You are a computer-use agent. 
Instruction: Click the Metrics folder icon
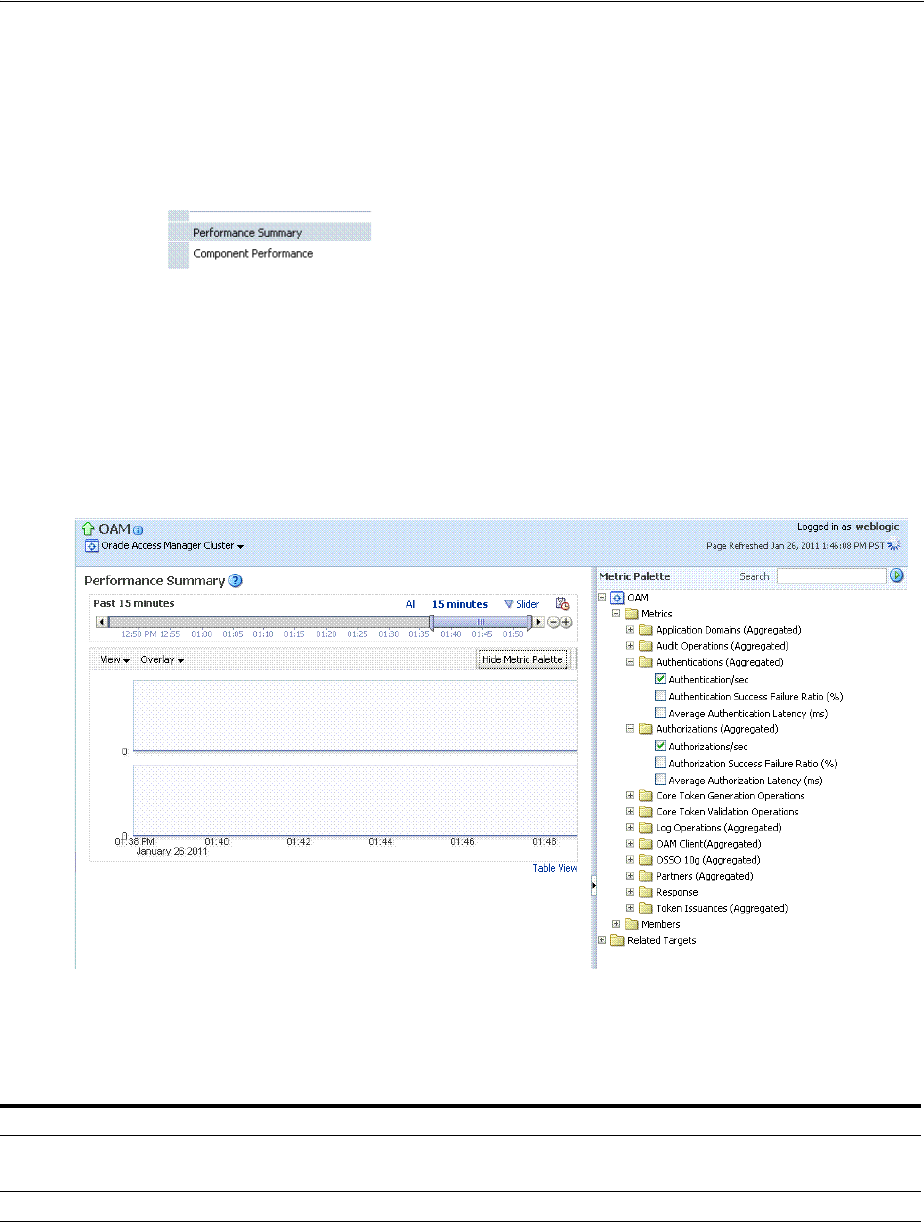(632, 613)
